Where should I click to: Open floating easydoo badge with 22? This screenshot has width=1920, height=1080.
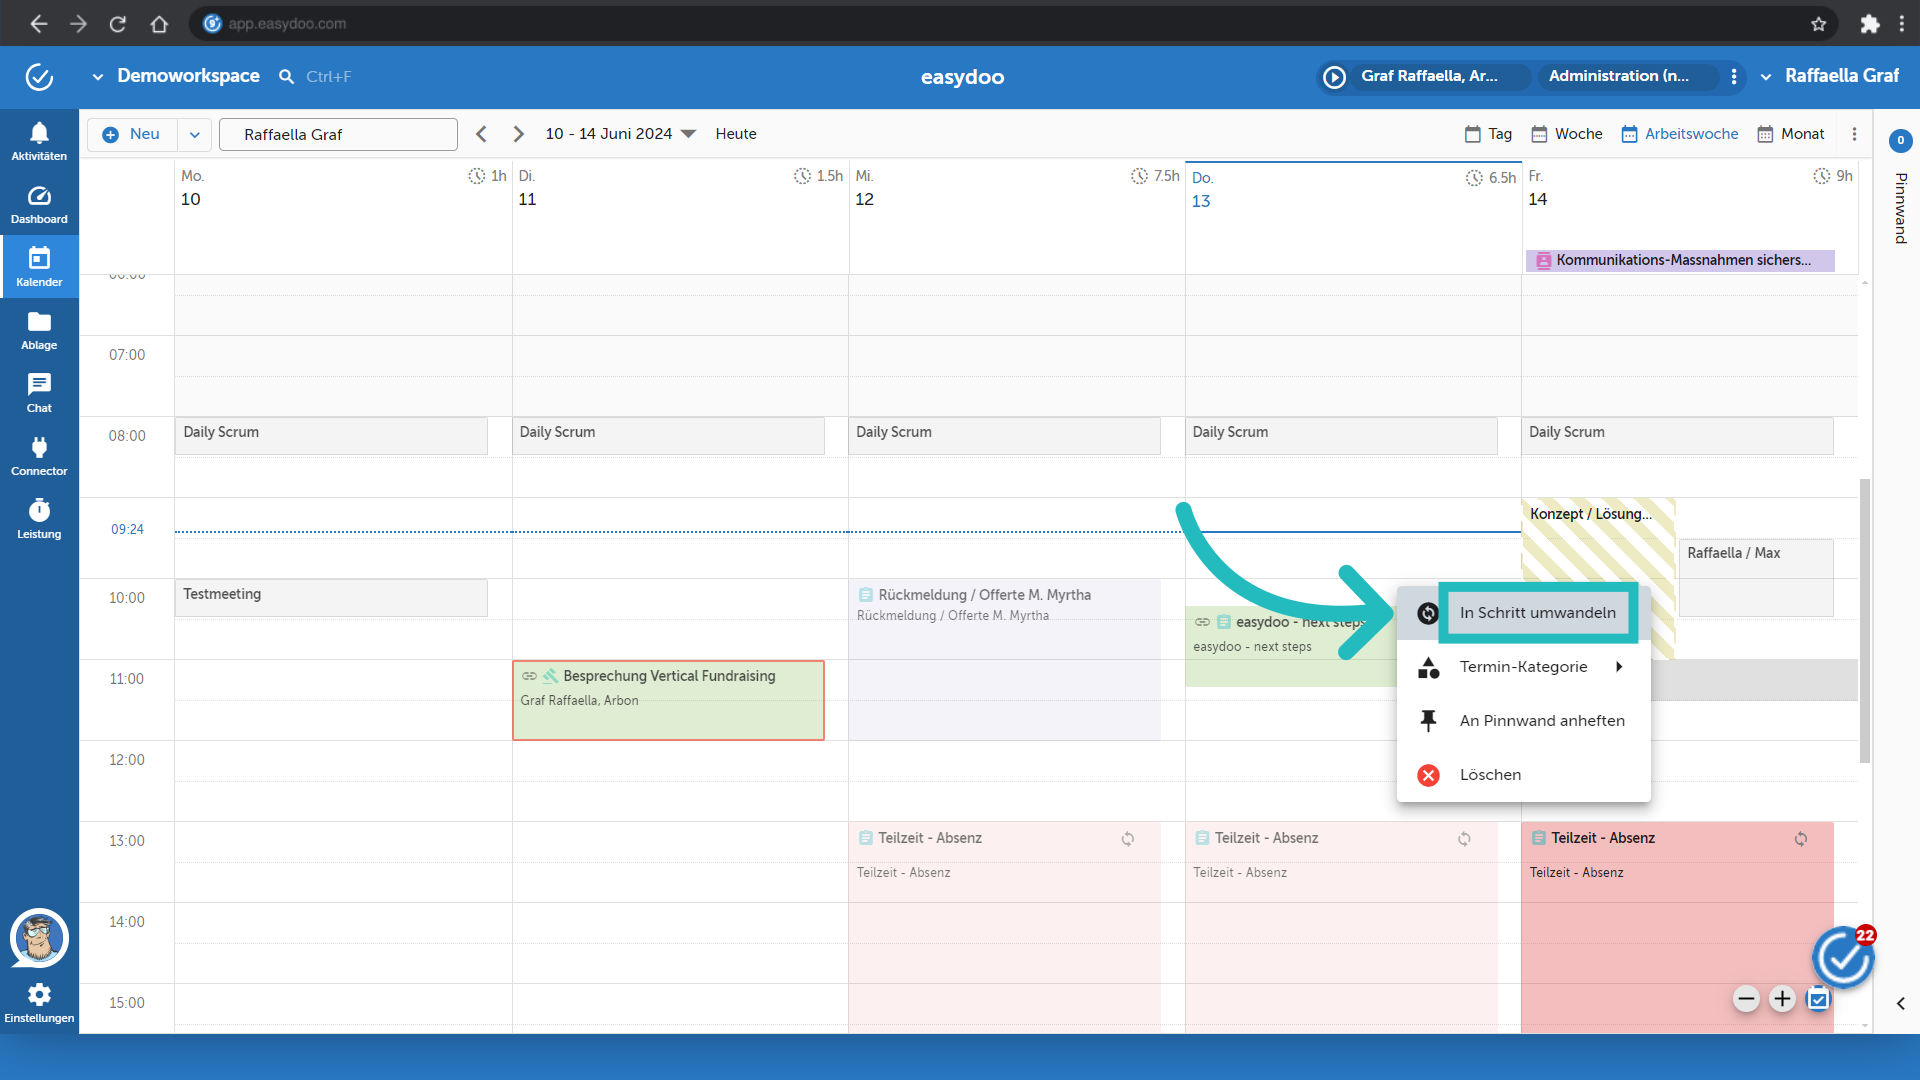pos(1843,958)
